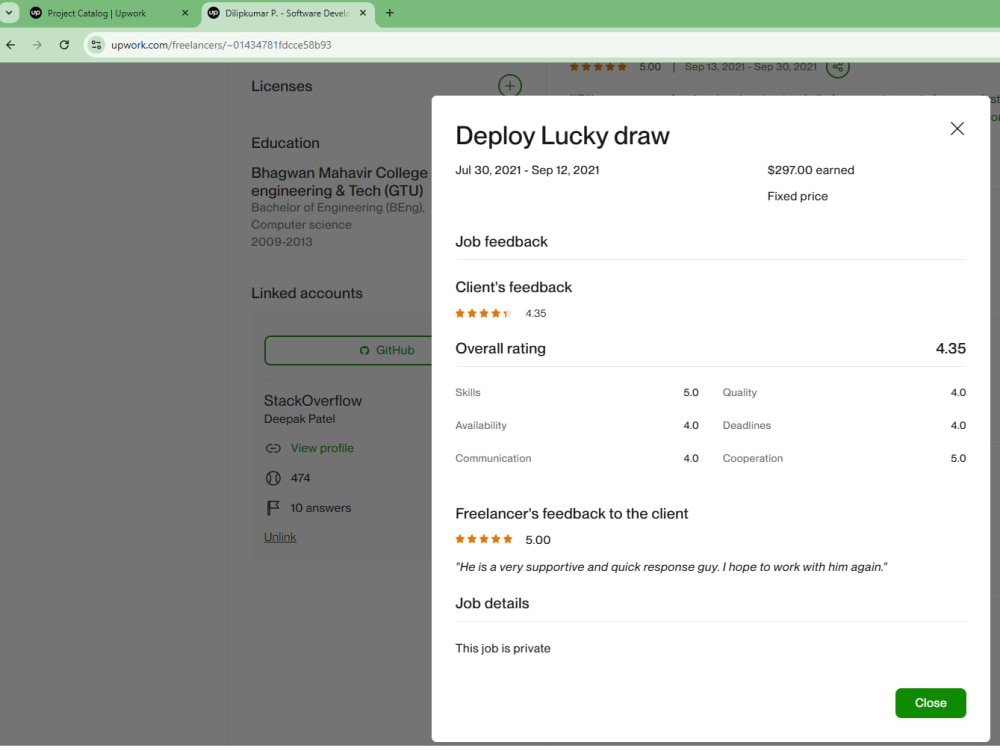Image resolution: width=1000 pixels, height=751 pixels.
Task: Click the Cooperation rating row label
Action: pos(753,458)
